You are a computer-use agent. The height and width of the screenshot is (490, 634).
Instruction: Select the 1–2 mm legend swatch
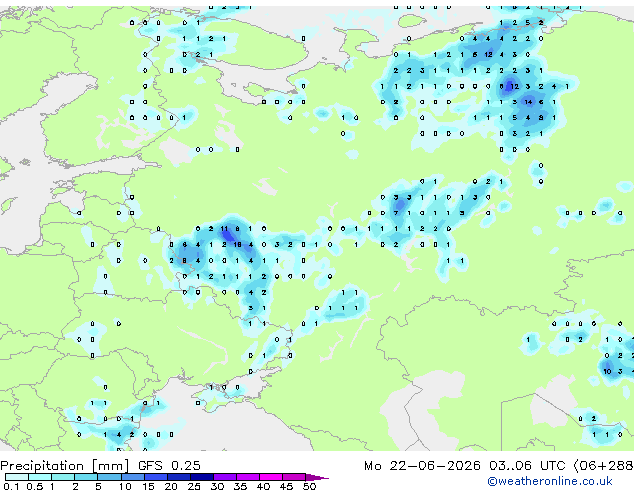tap(63, 477)
